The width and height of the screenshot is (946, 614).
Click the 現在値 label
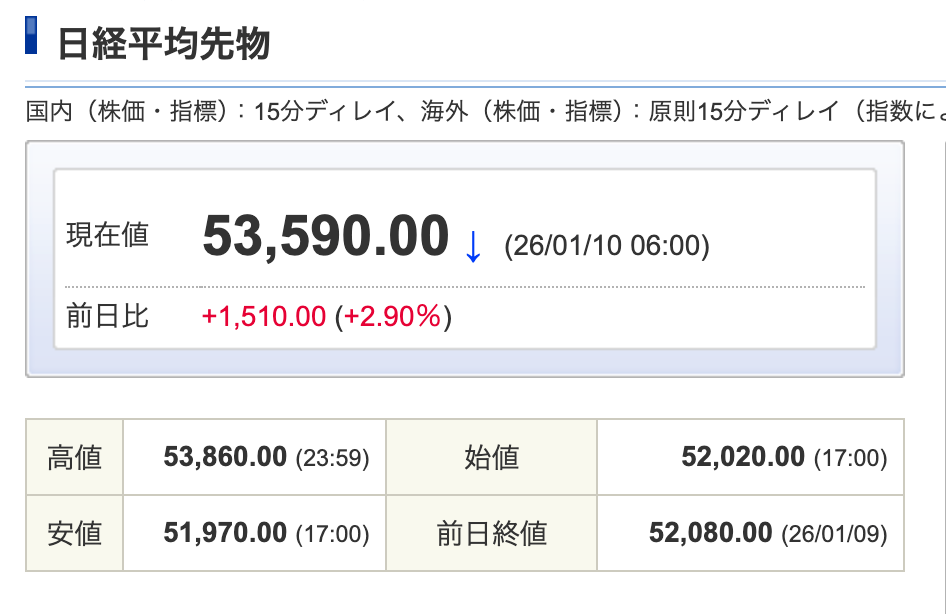tap(107, 236)
